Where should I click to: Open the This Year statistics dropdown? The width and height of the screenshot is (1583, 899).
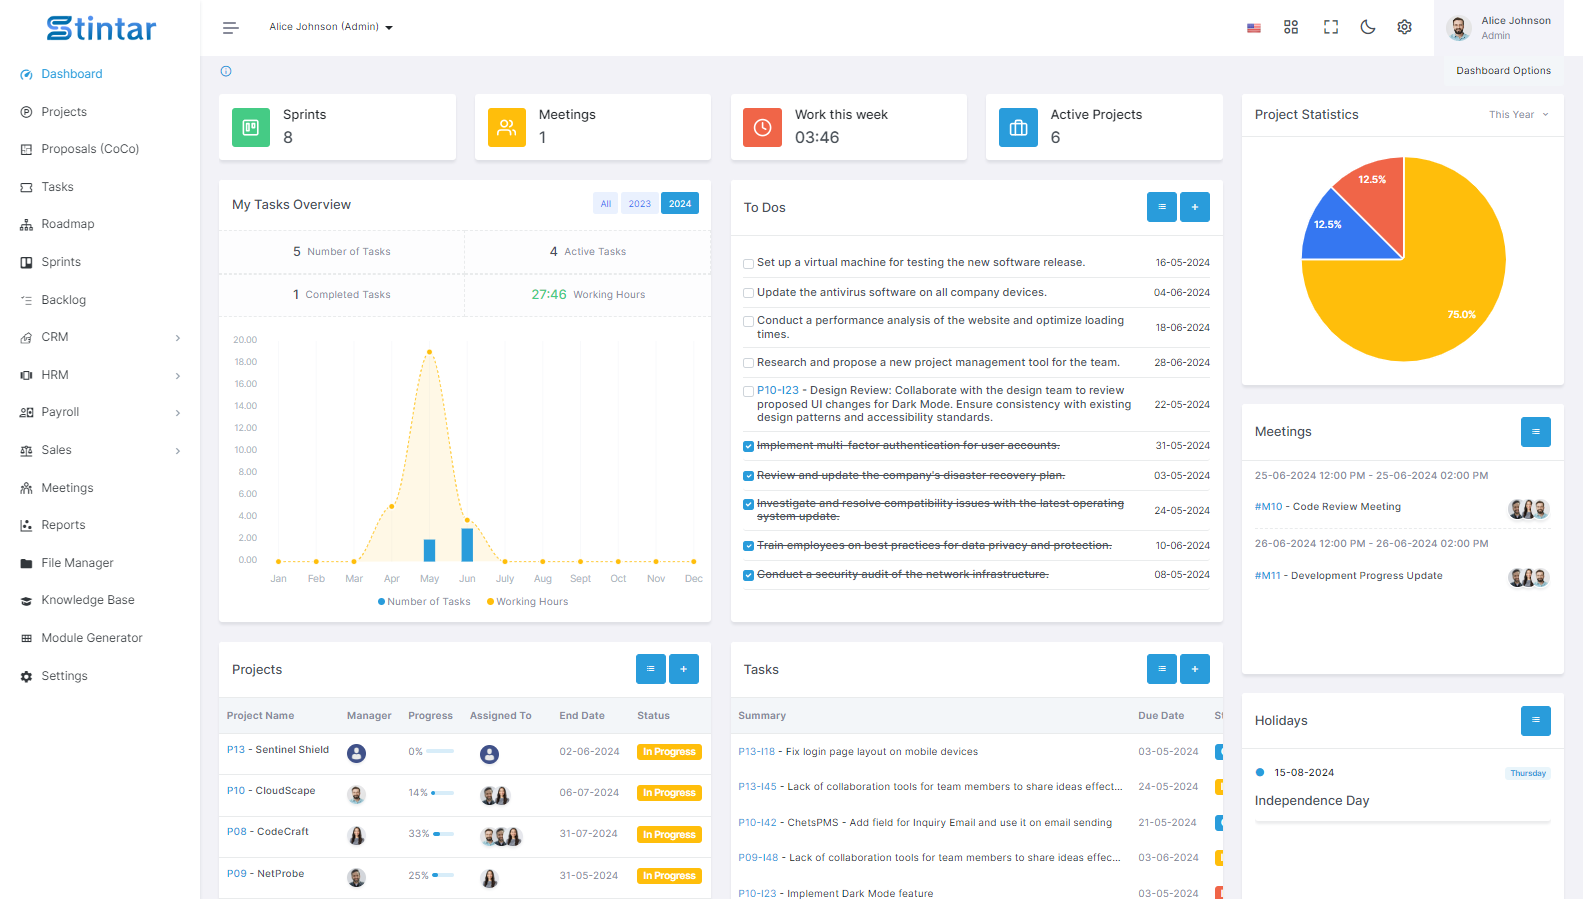point(1518,115)
